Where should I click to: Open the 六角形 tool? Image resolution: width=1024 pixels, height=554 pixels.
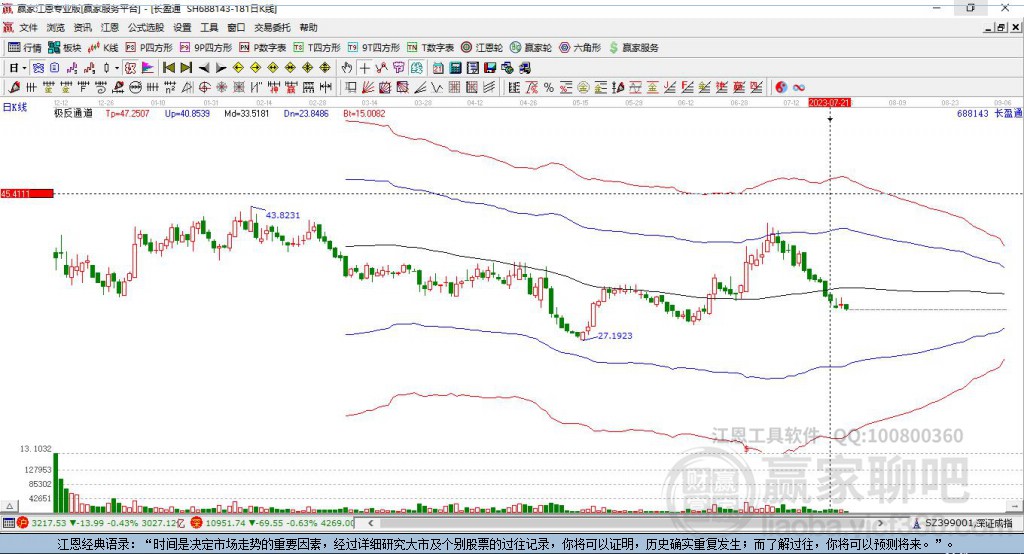pyautogui.click(x=580, y=48)
